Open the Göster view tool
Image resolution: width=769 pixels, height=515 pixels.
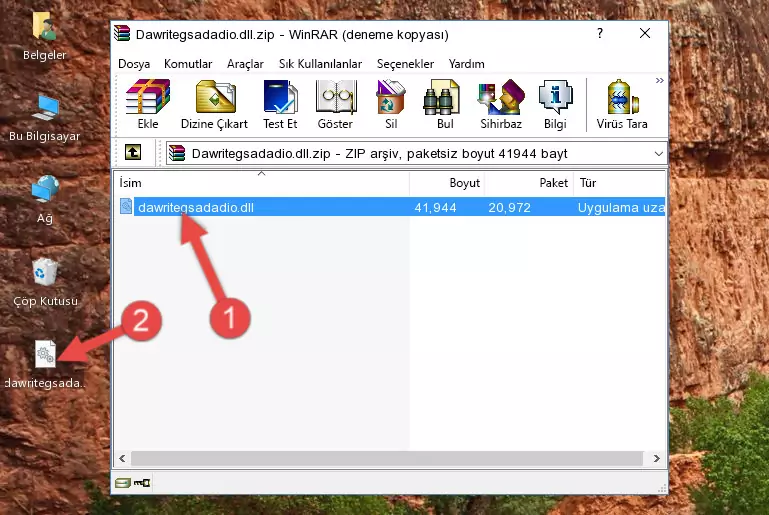[x=335, y=104]
